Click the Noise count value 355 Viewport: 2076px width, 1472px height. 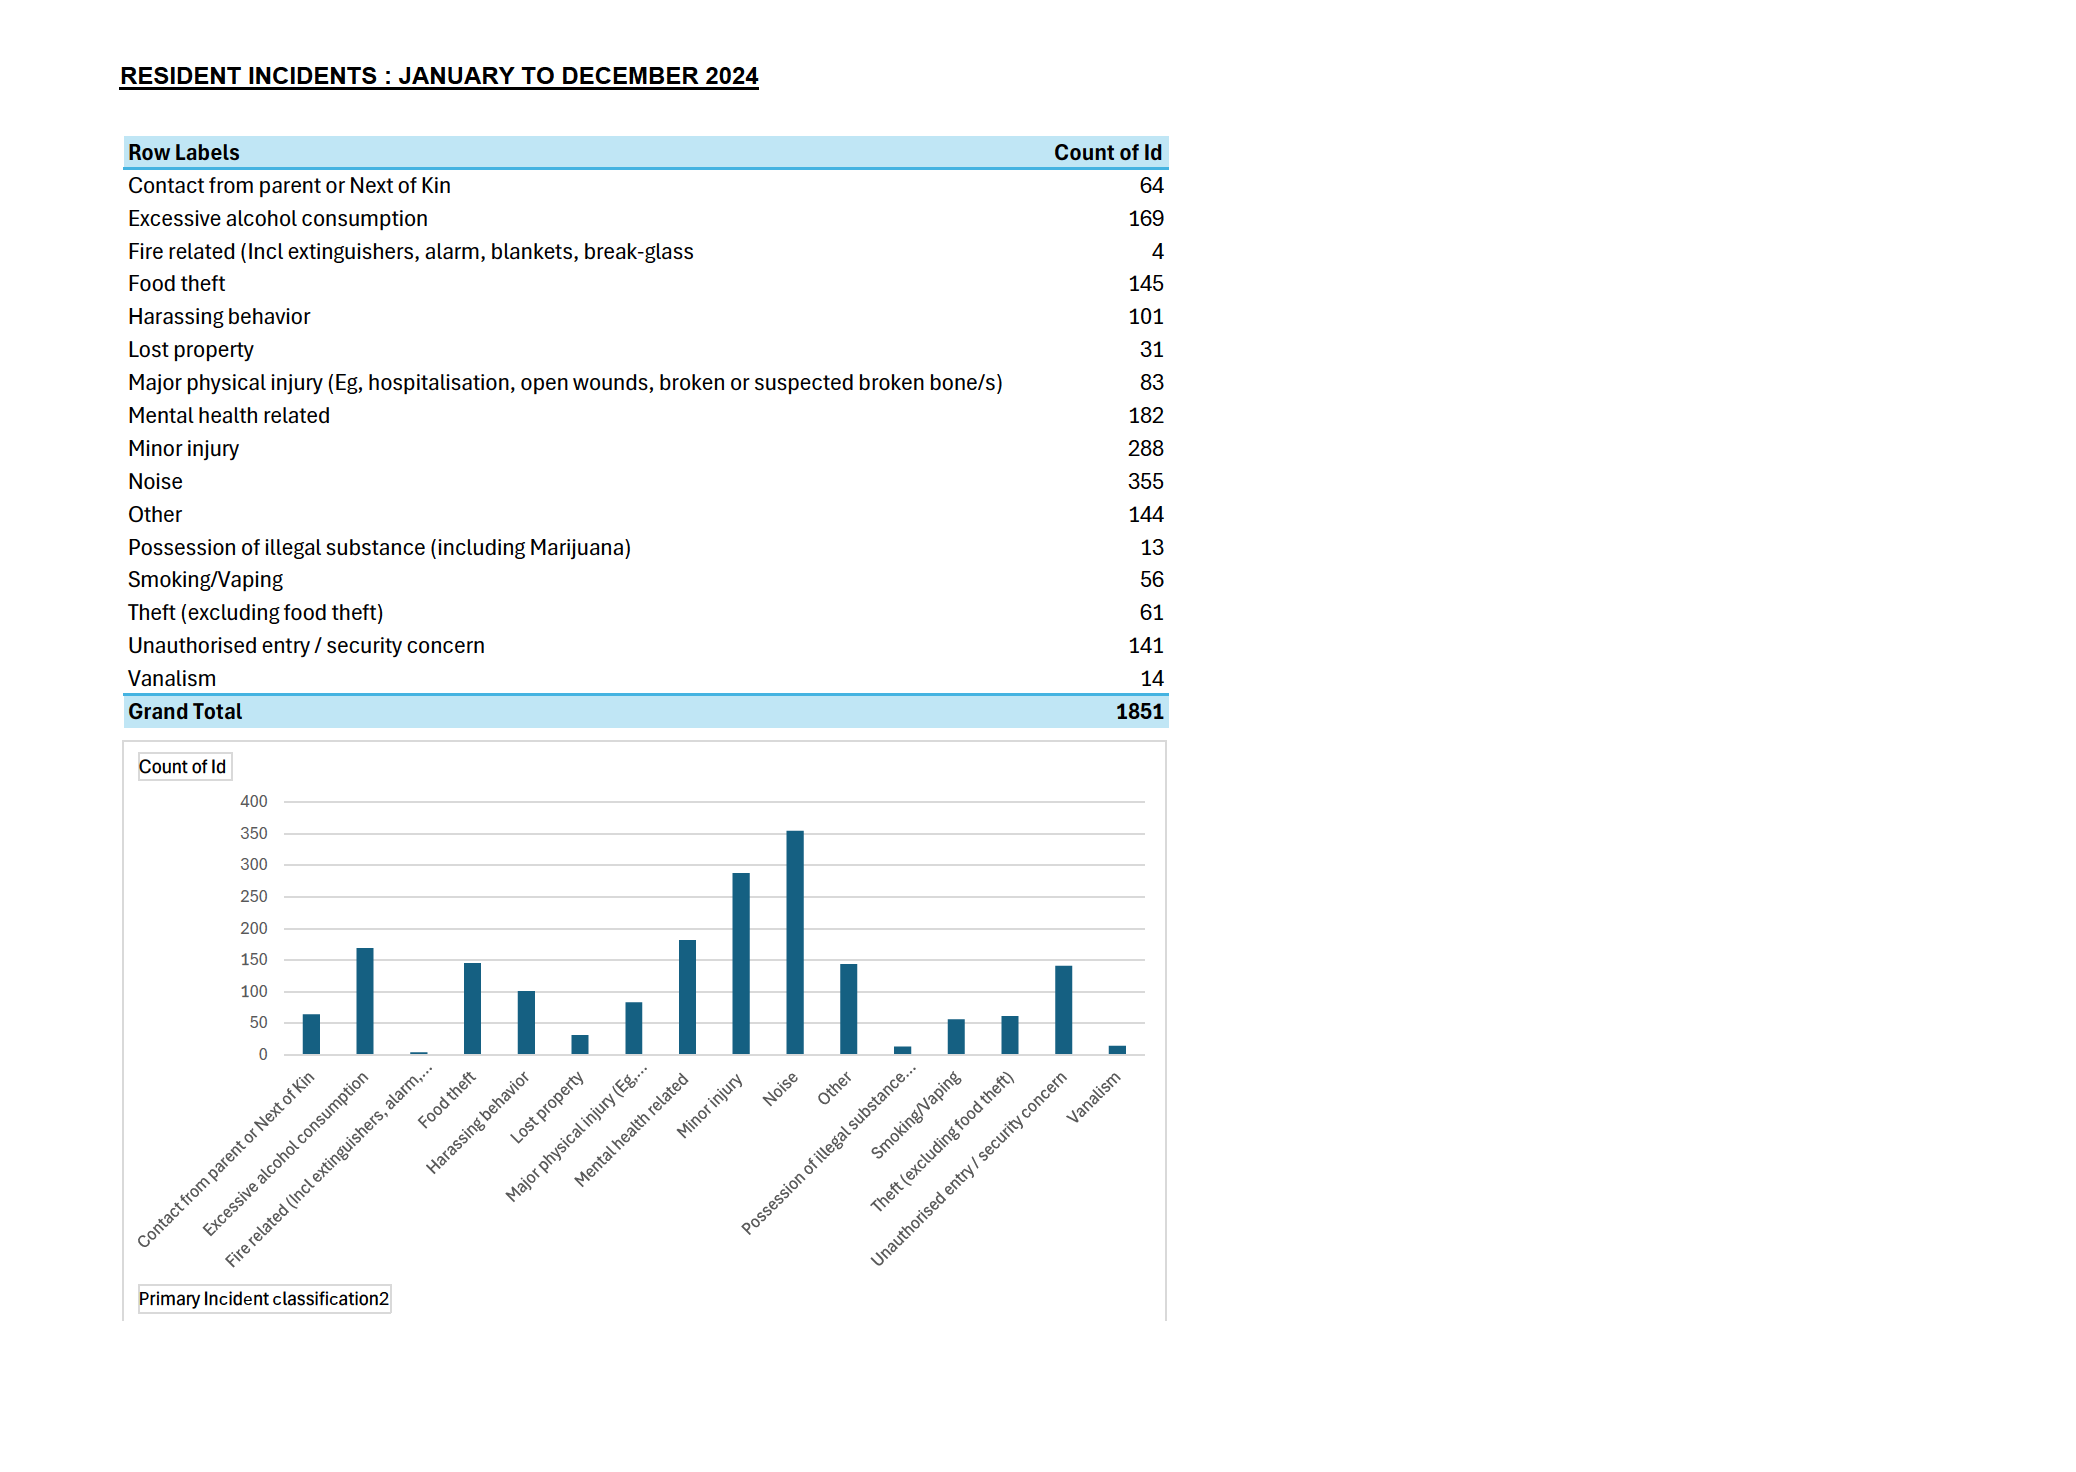tap(1146, 482)
